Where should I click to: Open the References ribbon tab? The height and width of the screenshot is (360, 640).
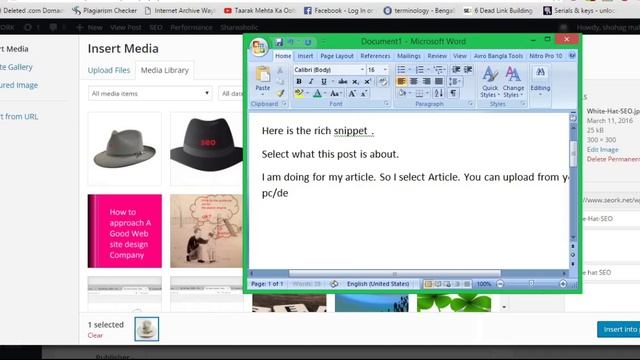[375, 56]
